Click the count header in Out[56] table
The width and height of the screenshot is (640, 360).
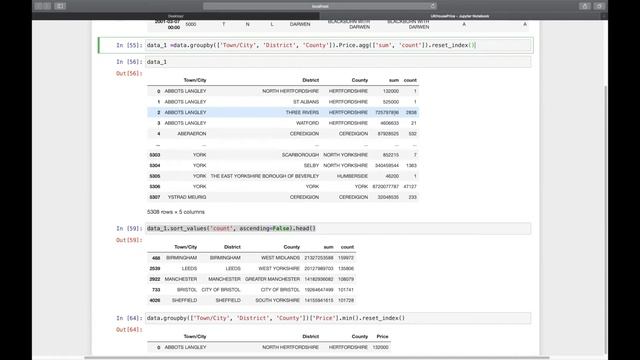click(x=410, y=80)
